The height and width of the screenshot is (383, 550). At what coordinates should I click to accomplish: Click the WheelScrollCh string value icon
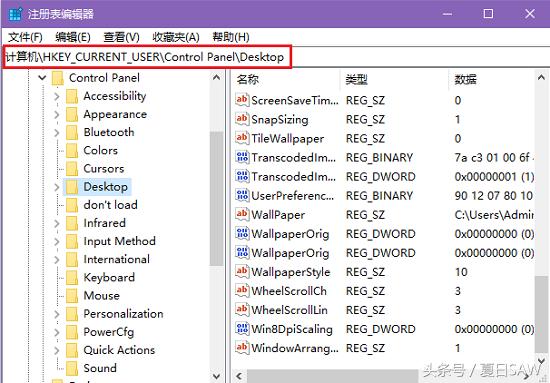click(x=242, y=290)
